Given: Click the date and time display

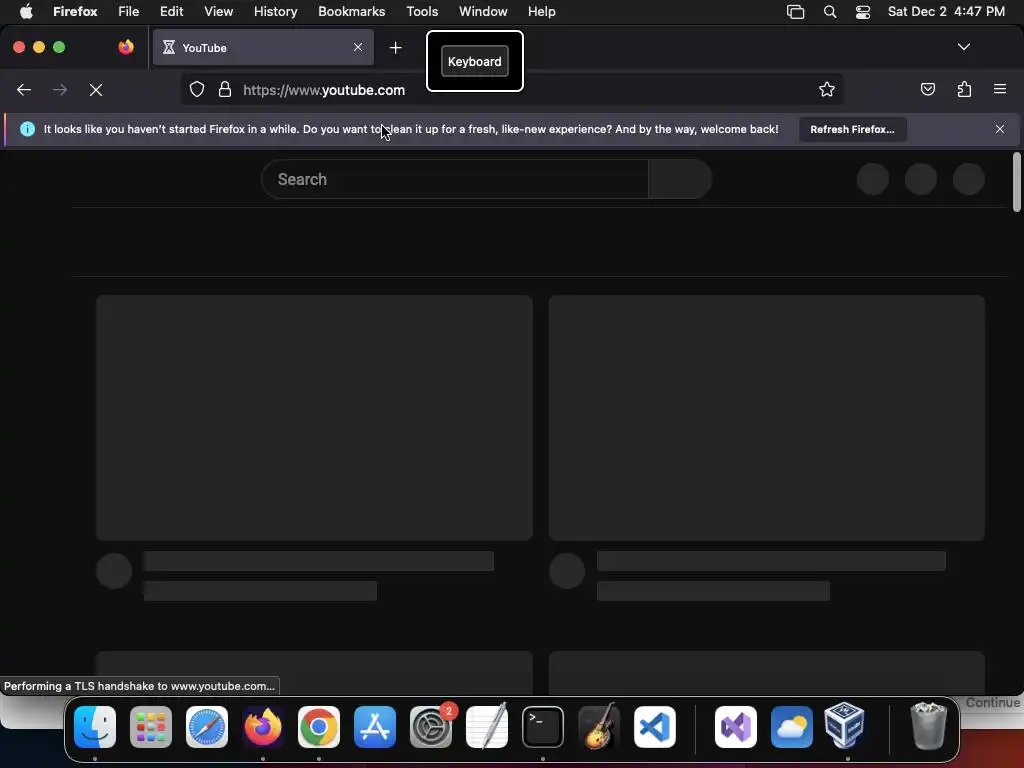Looking at the screenshot, I should (x=946, y=12).
